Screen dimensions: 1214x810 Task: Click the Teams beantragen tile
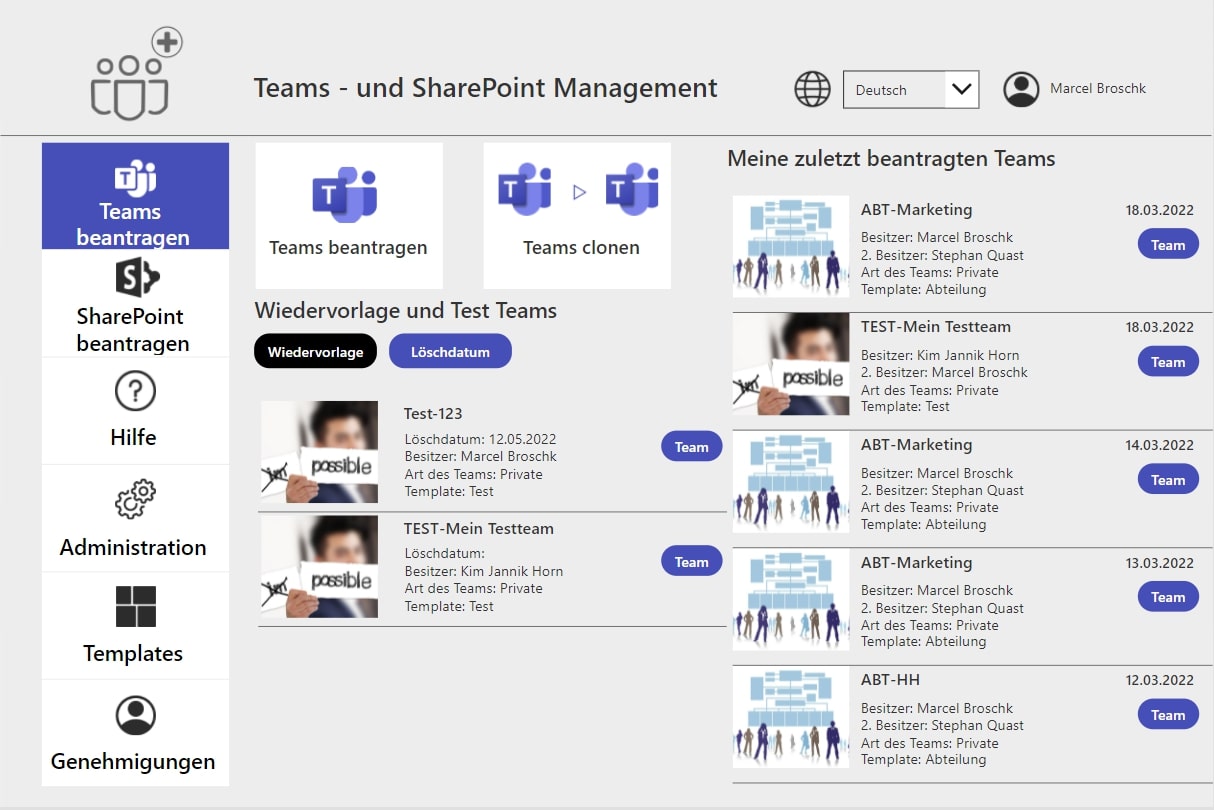click(x=348, y=215)
